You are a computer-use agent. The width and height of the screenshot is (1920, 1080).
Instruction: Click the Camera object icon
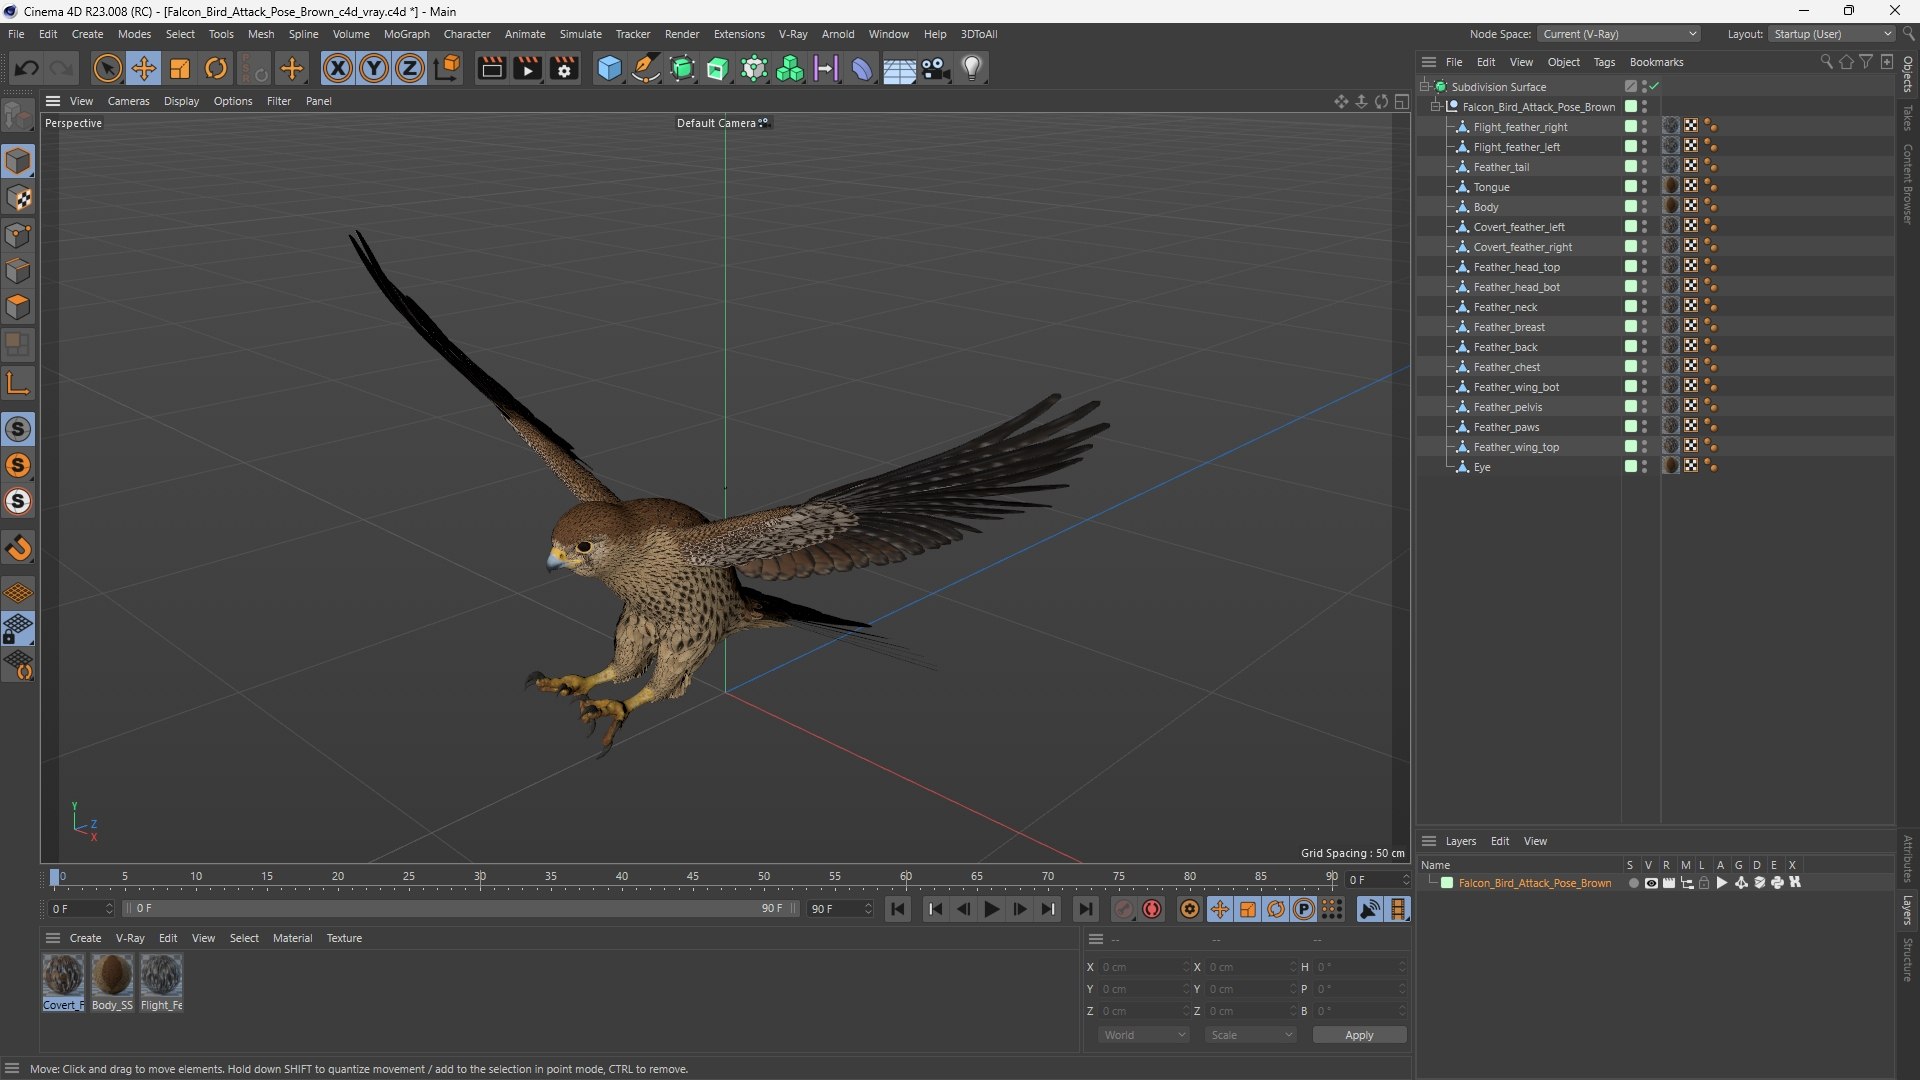tap(936, 68)
